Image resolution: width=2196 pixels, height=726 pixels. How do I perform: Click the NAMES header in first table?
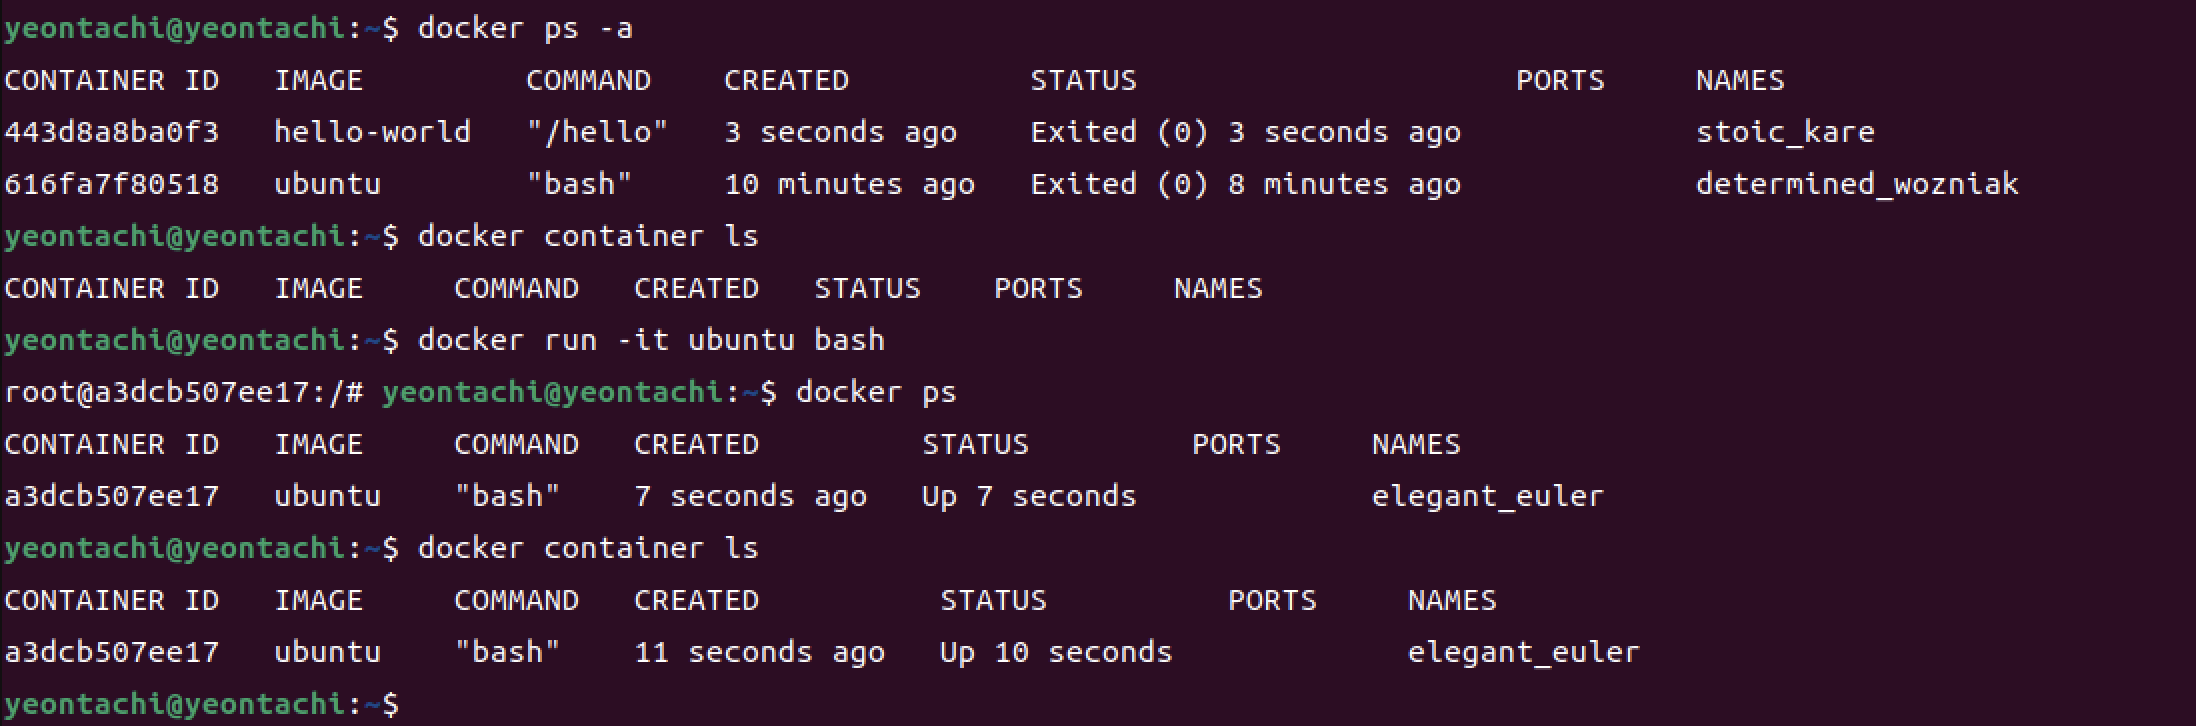1740,80
